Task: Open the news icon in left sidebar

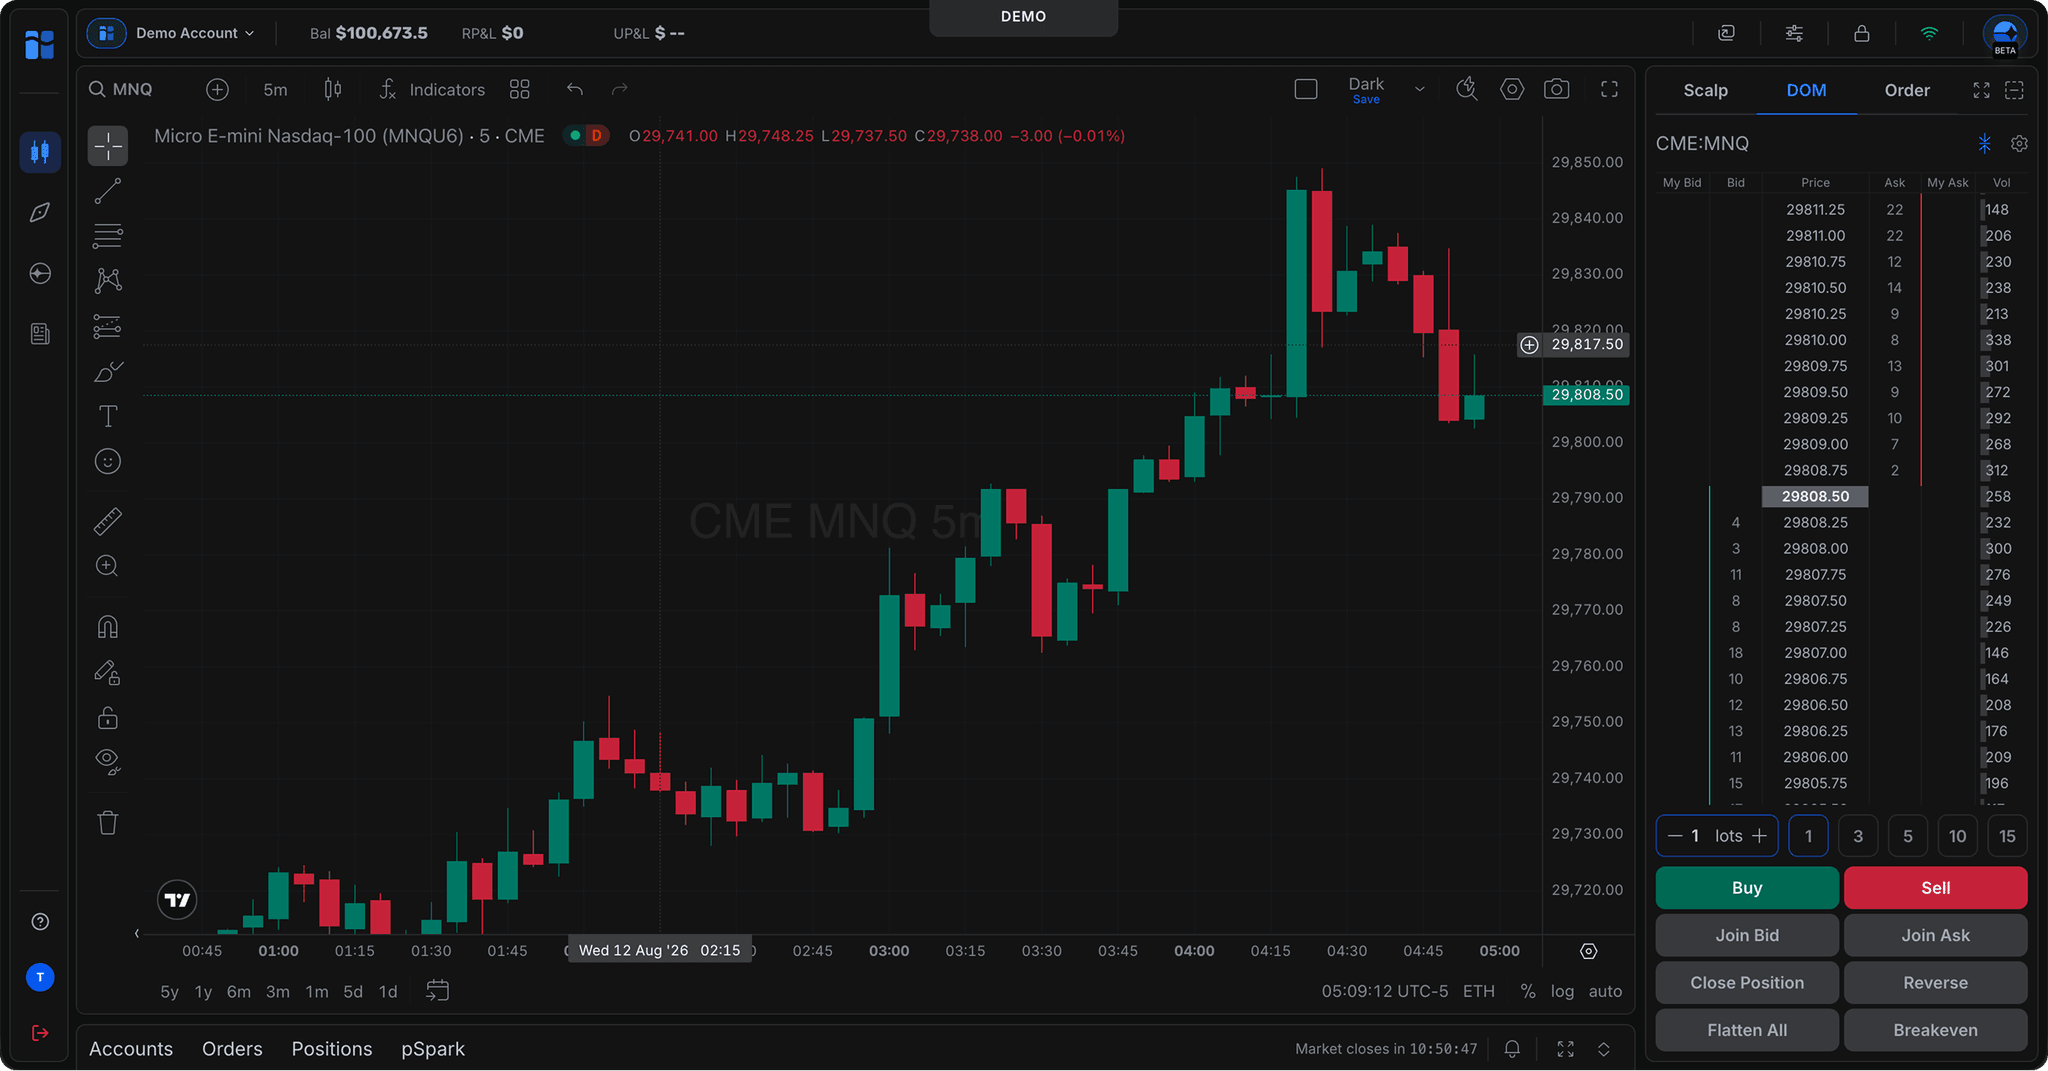Action: point(40,334)
